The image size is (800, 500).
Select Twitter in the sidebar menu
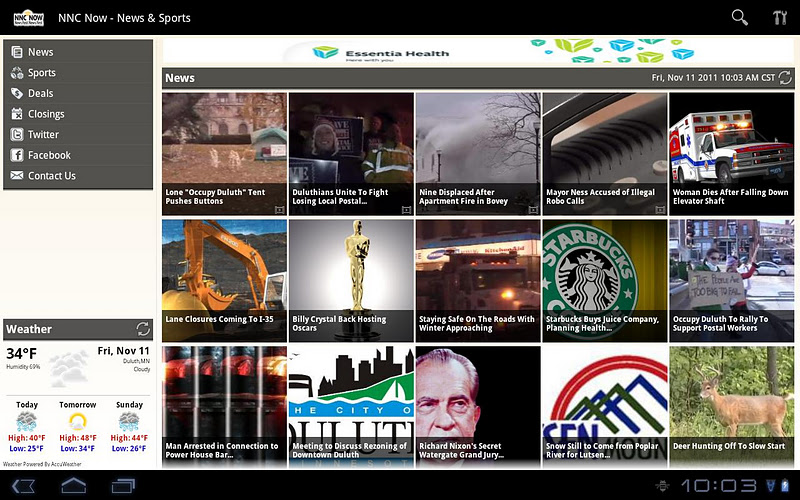[78, 134]
